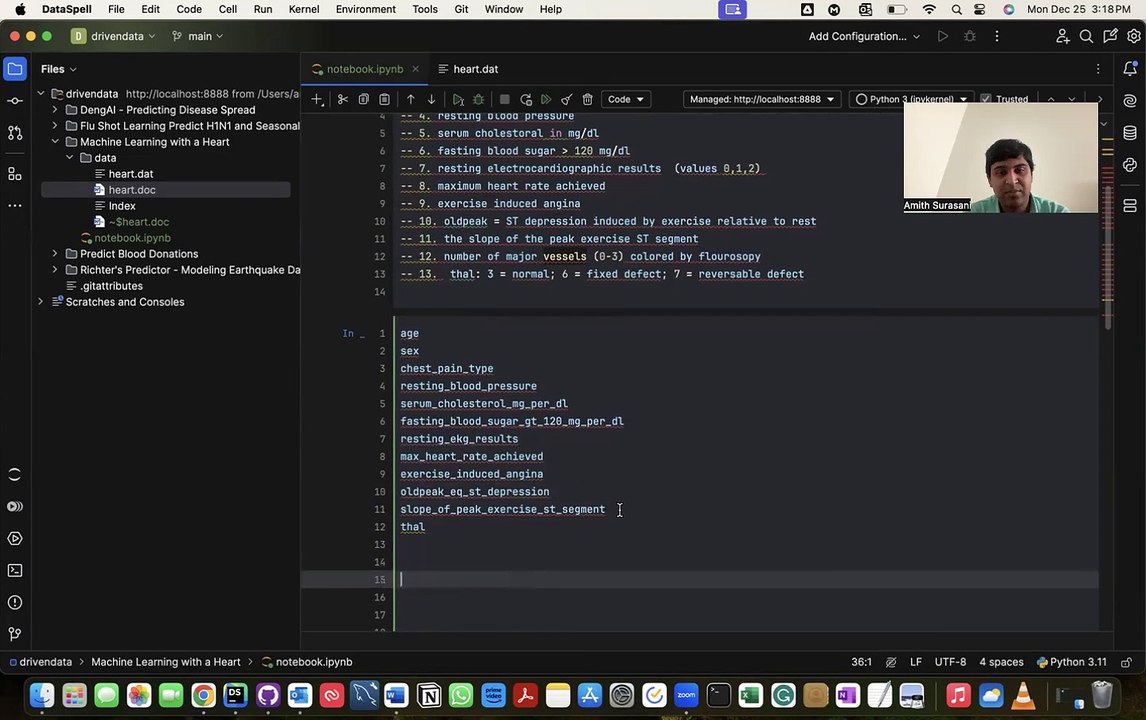
Task: Select .gitattributes in file tree
Action: click(x=111, y=286)
